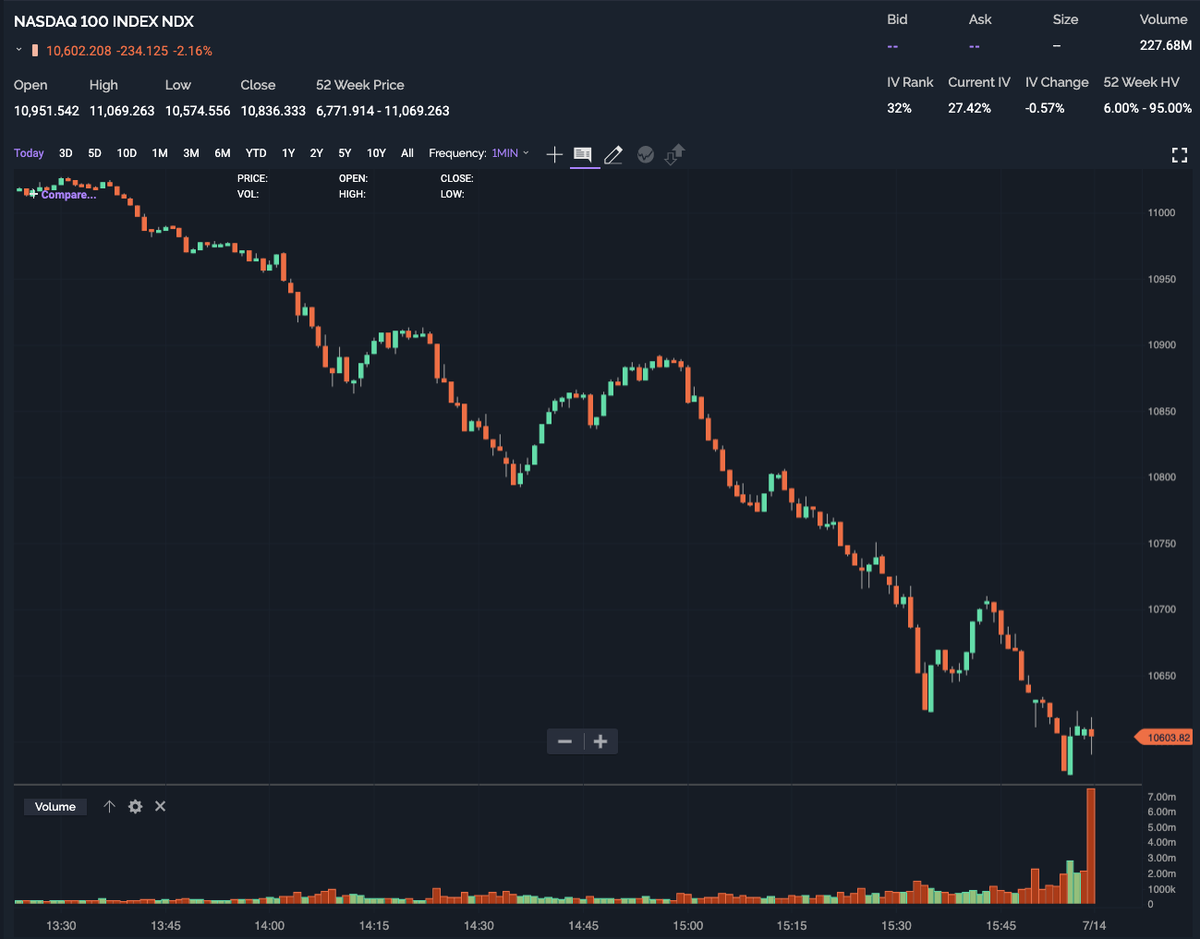
Task: Click the High value 11,069.263
Action: tap(122, 111)
